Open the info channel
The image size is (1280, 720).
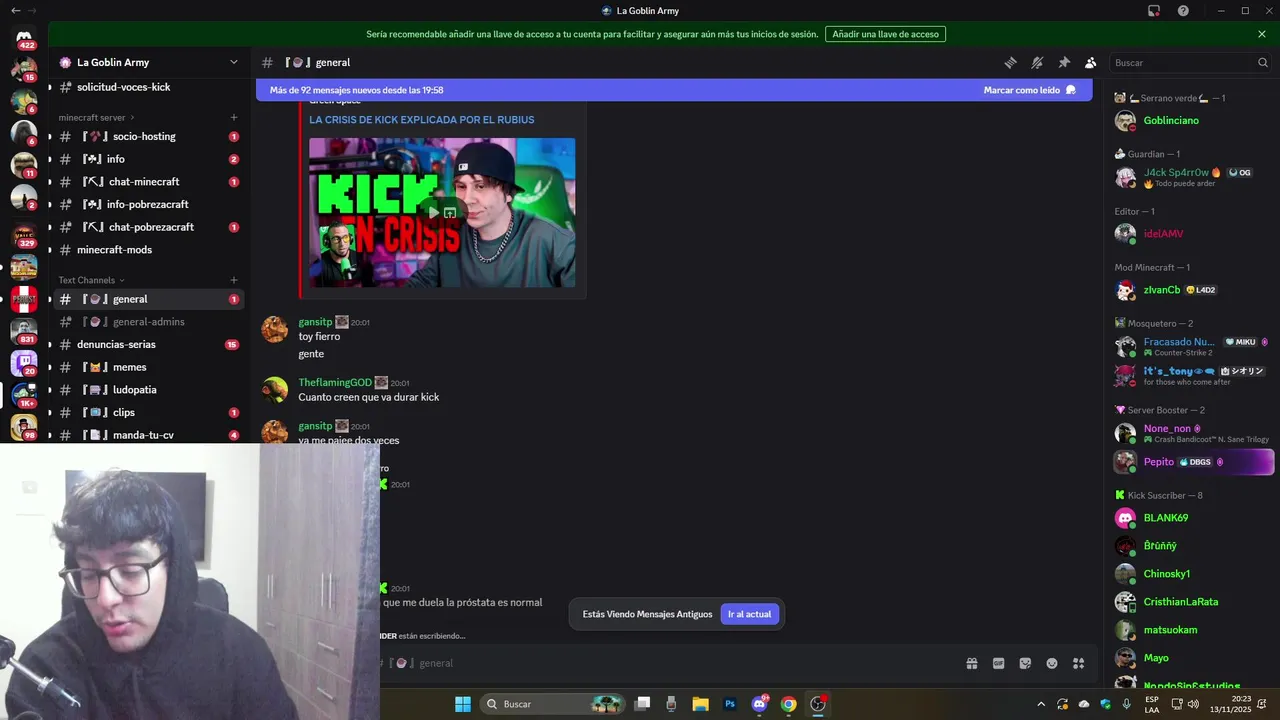pos(148,159)
